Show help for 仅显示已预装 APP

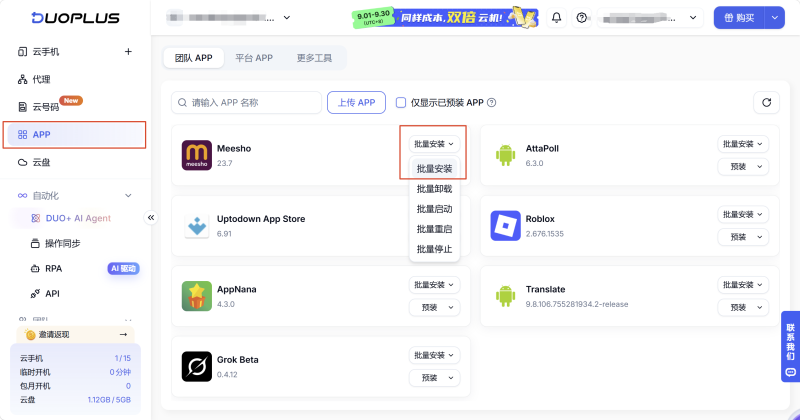491,103
